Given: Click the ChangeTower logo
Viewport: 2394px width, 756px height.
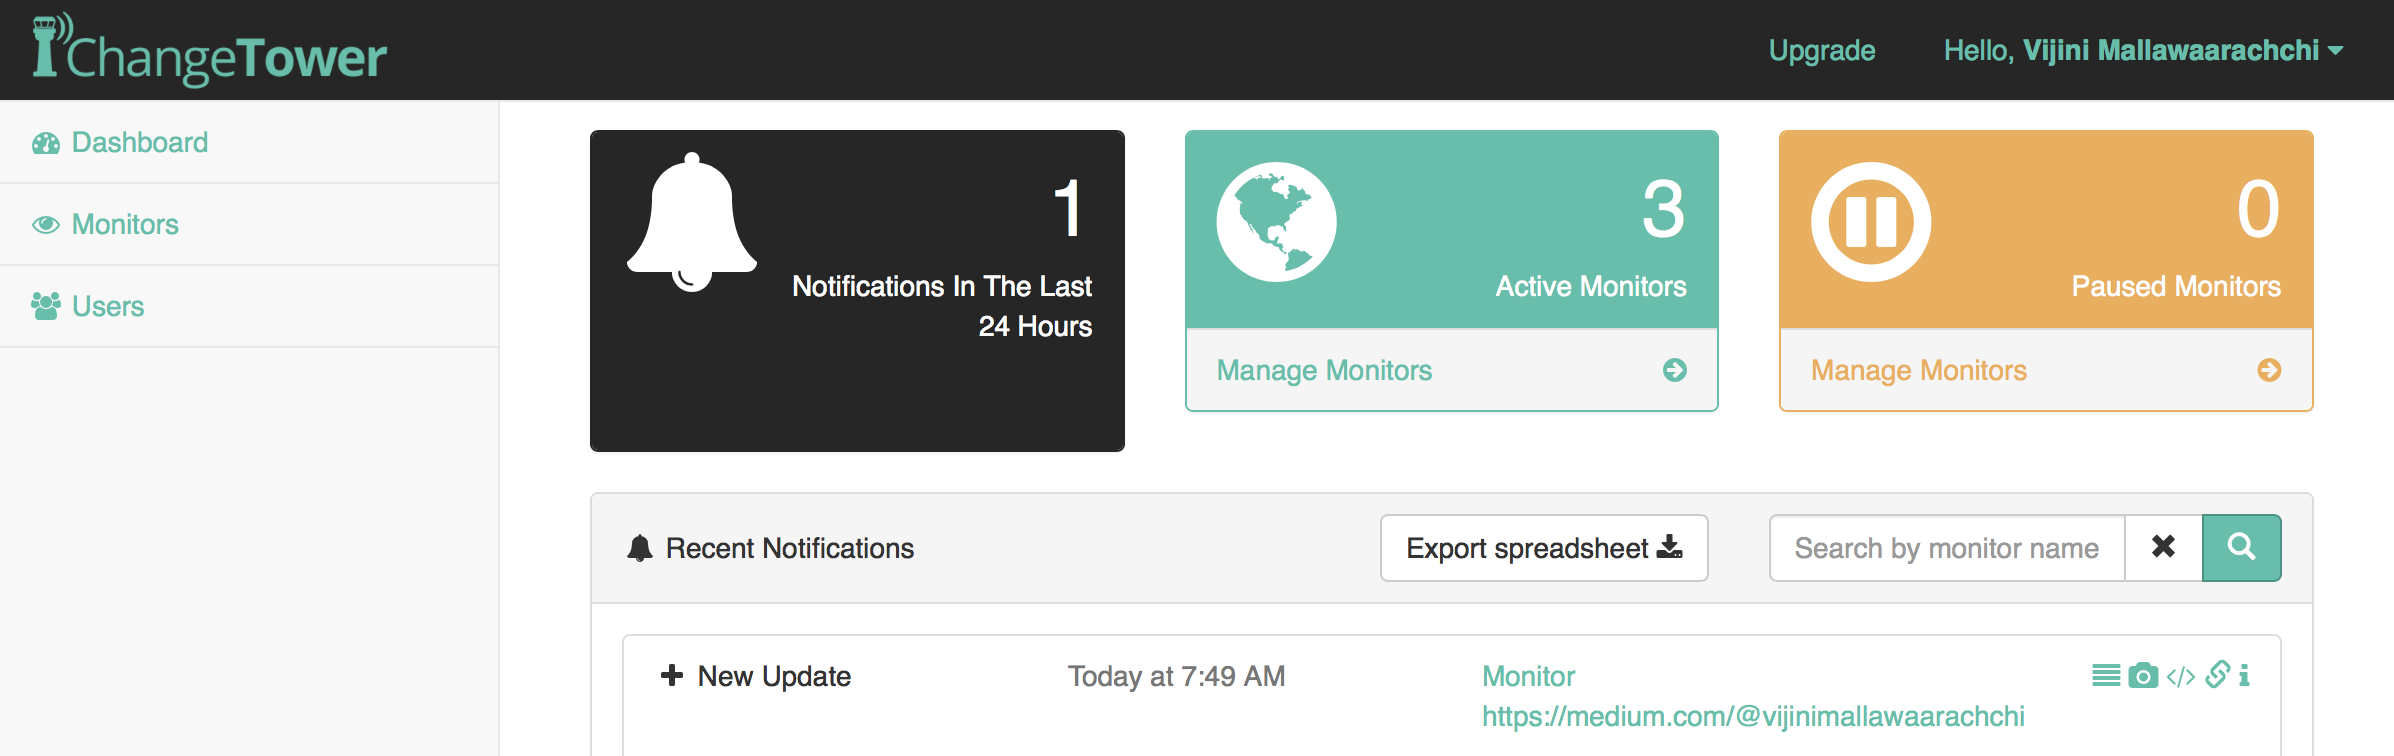Looking at the screenshot, I should click(x=209, y=49).
